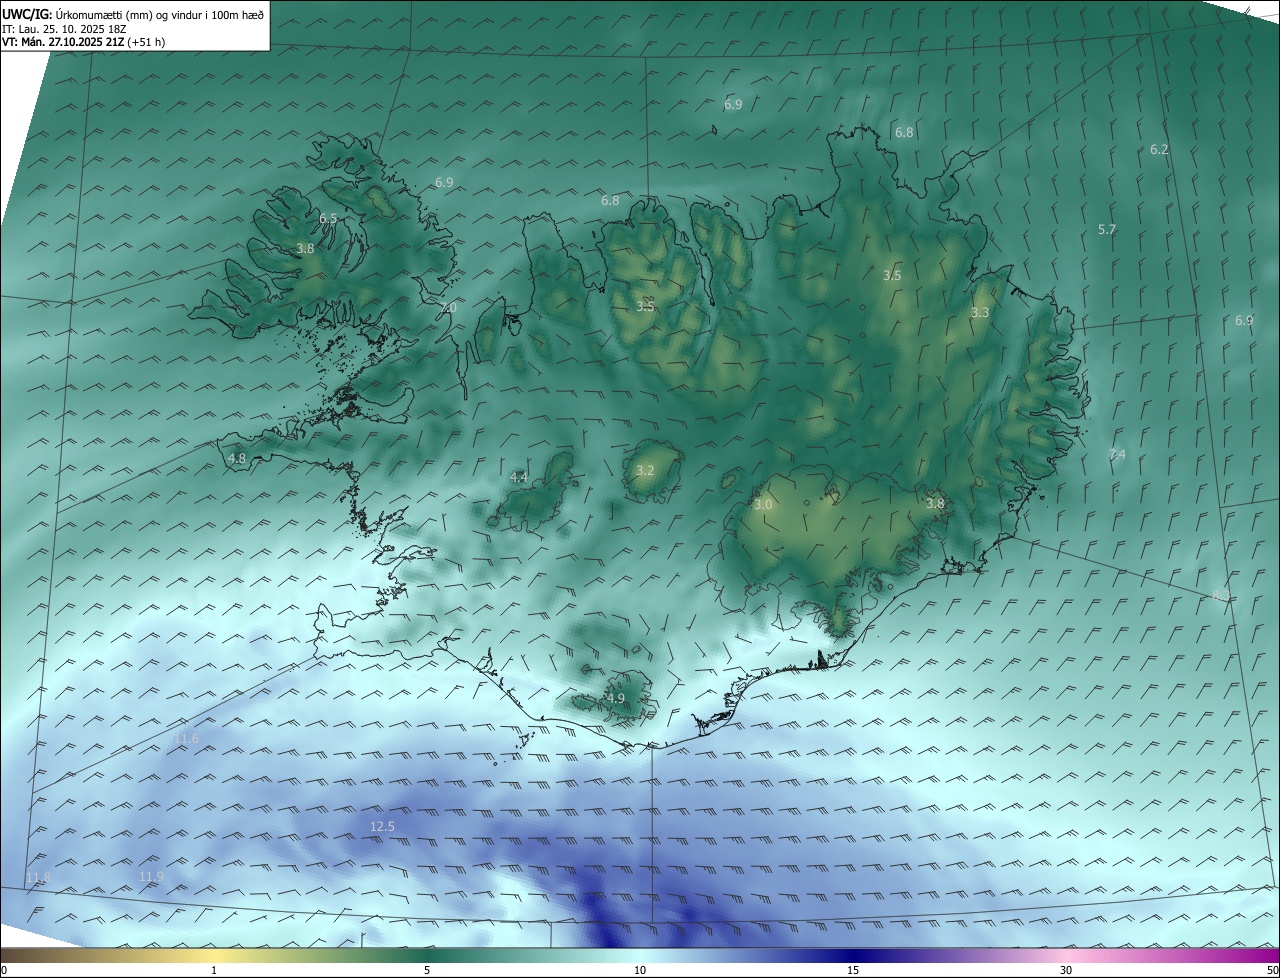Click the map value label 6.2

point(1159,149)
